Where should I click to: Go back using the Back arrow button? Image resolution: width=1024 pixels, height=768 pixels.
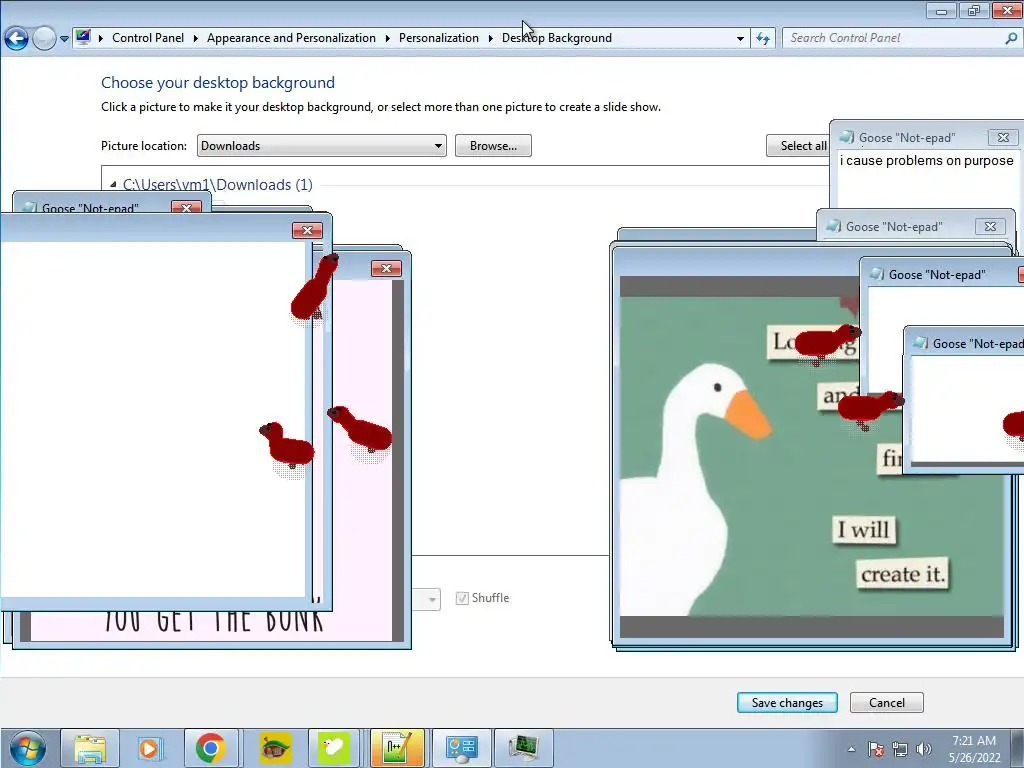point(16,39)
